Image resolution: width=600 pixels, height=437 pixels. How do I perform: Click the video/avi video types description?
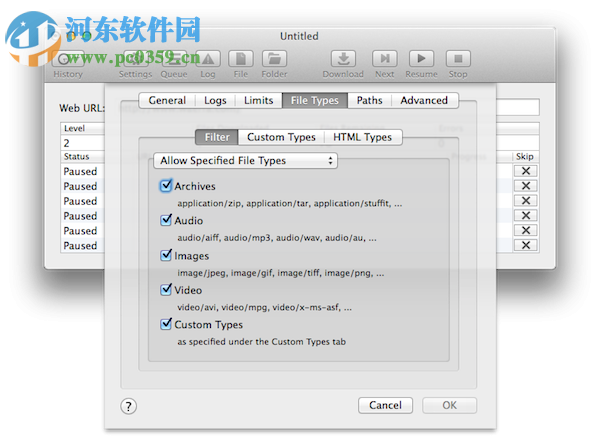tap(264, 307)
